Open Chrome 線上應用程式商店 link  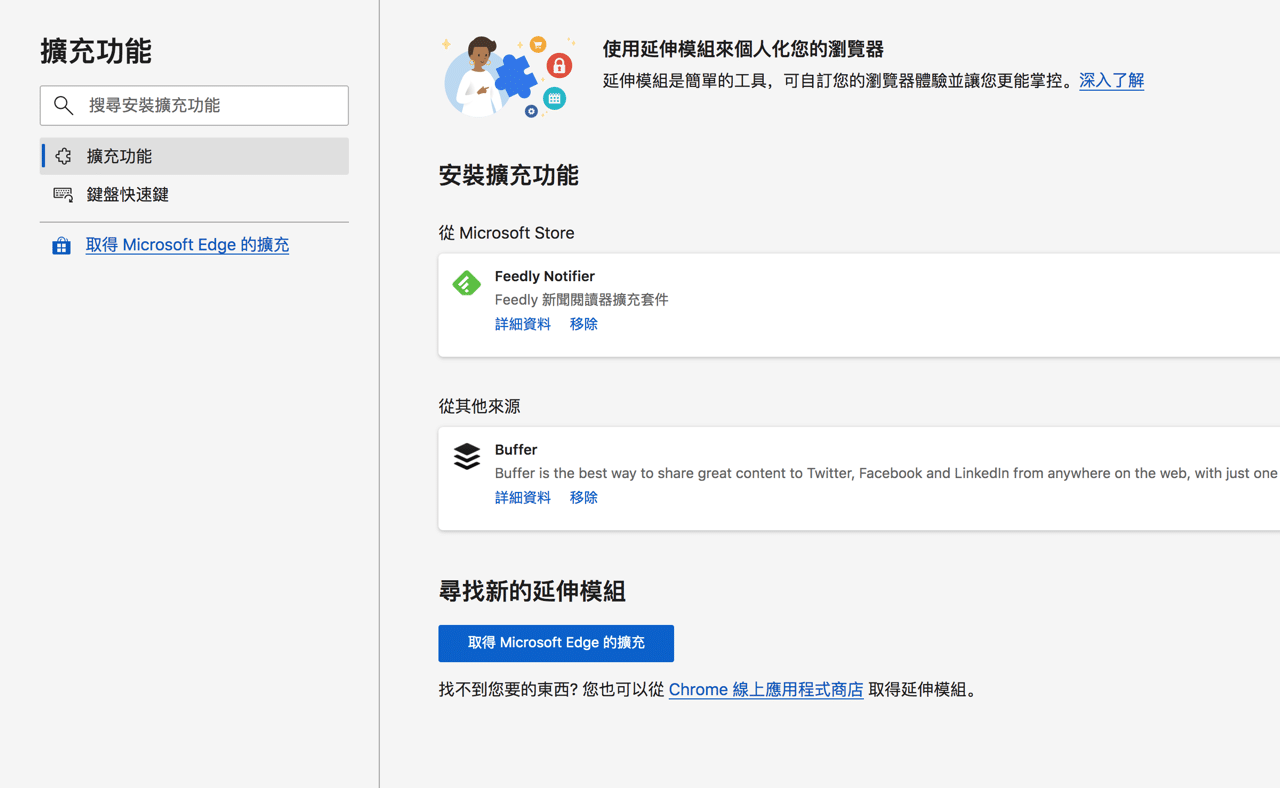(x=766, y=690)
